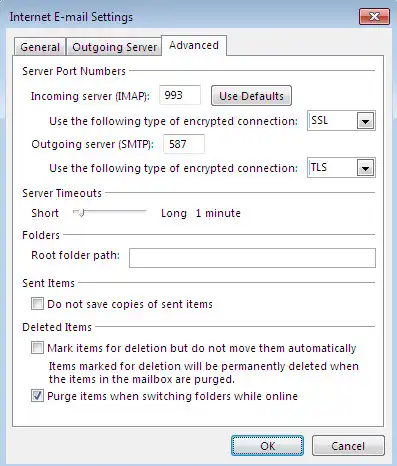The height and width of the screenshot is (466, 397).
Task: Click the Server Timeouts slider thumb
Action: click(x=80, y=213)
